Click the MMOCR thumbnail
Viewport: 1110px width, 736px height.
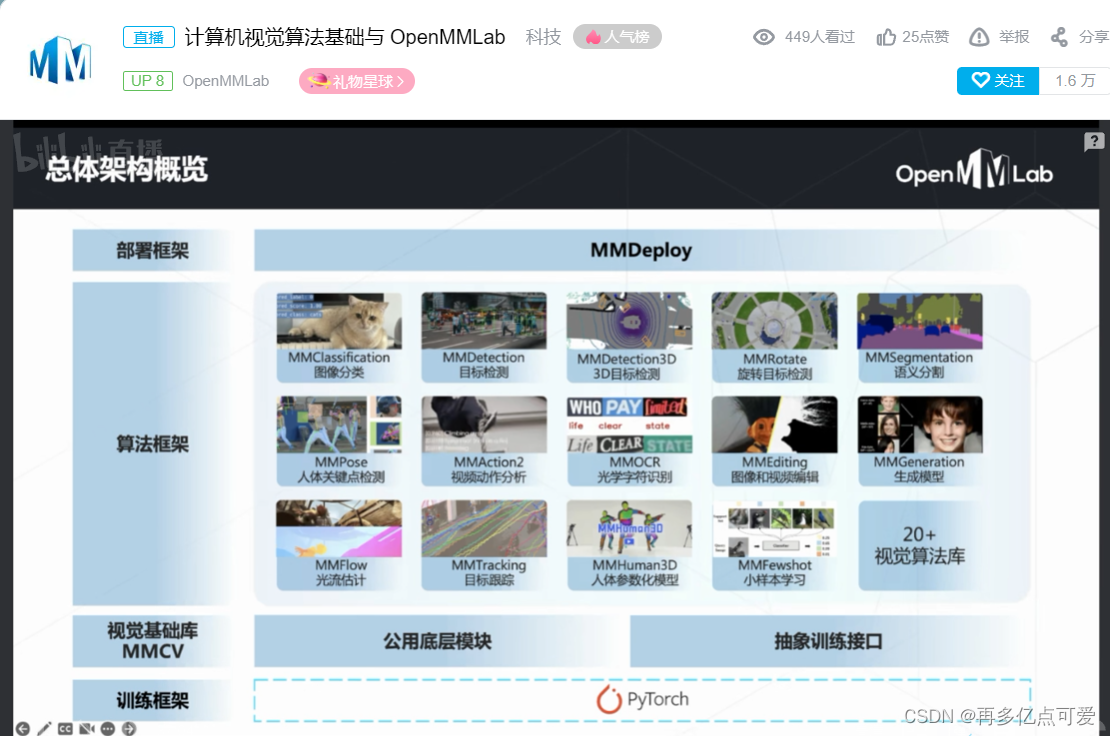pyautogui.click(x=629, y=425)
